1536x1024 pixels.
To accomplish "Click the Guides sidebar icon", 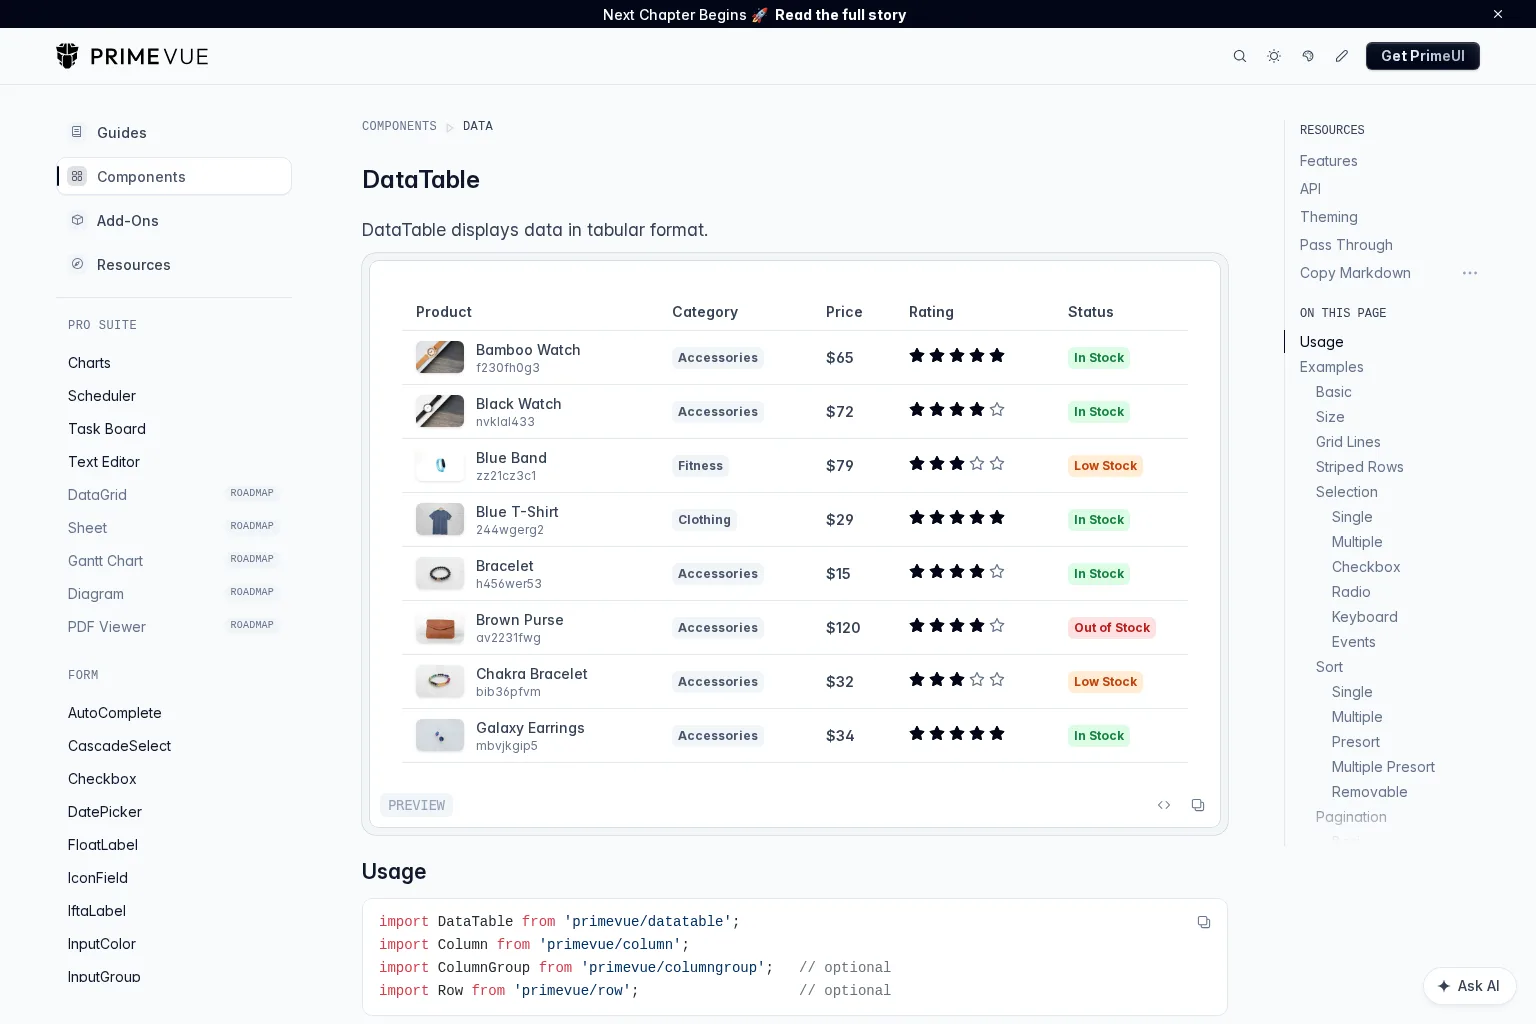I will (x=77, y=132).
